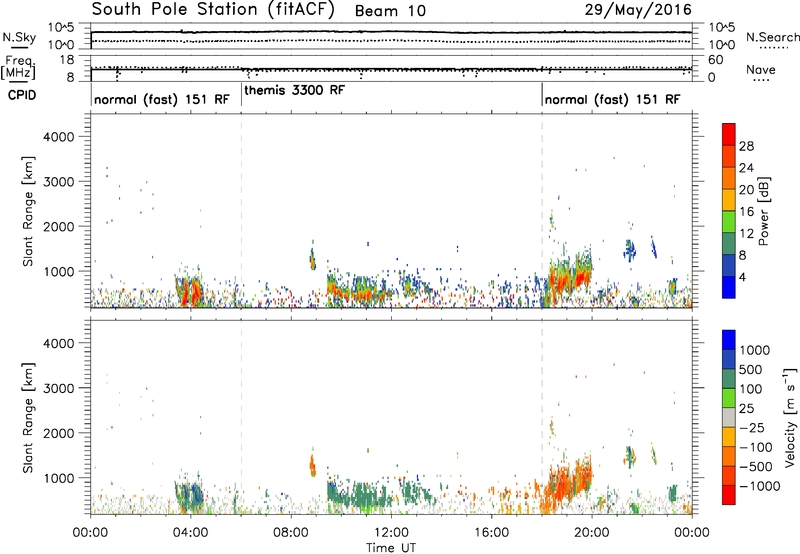Click the '2000' tick of the velocity panel
800x554 pixels.
pos(58,433)
